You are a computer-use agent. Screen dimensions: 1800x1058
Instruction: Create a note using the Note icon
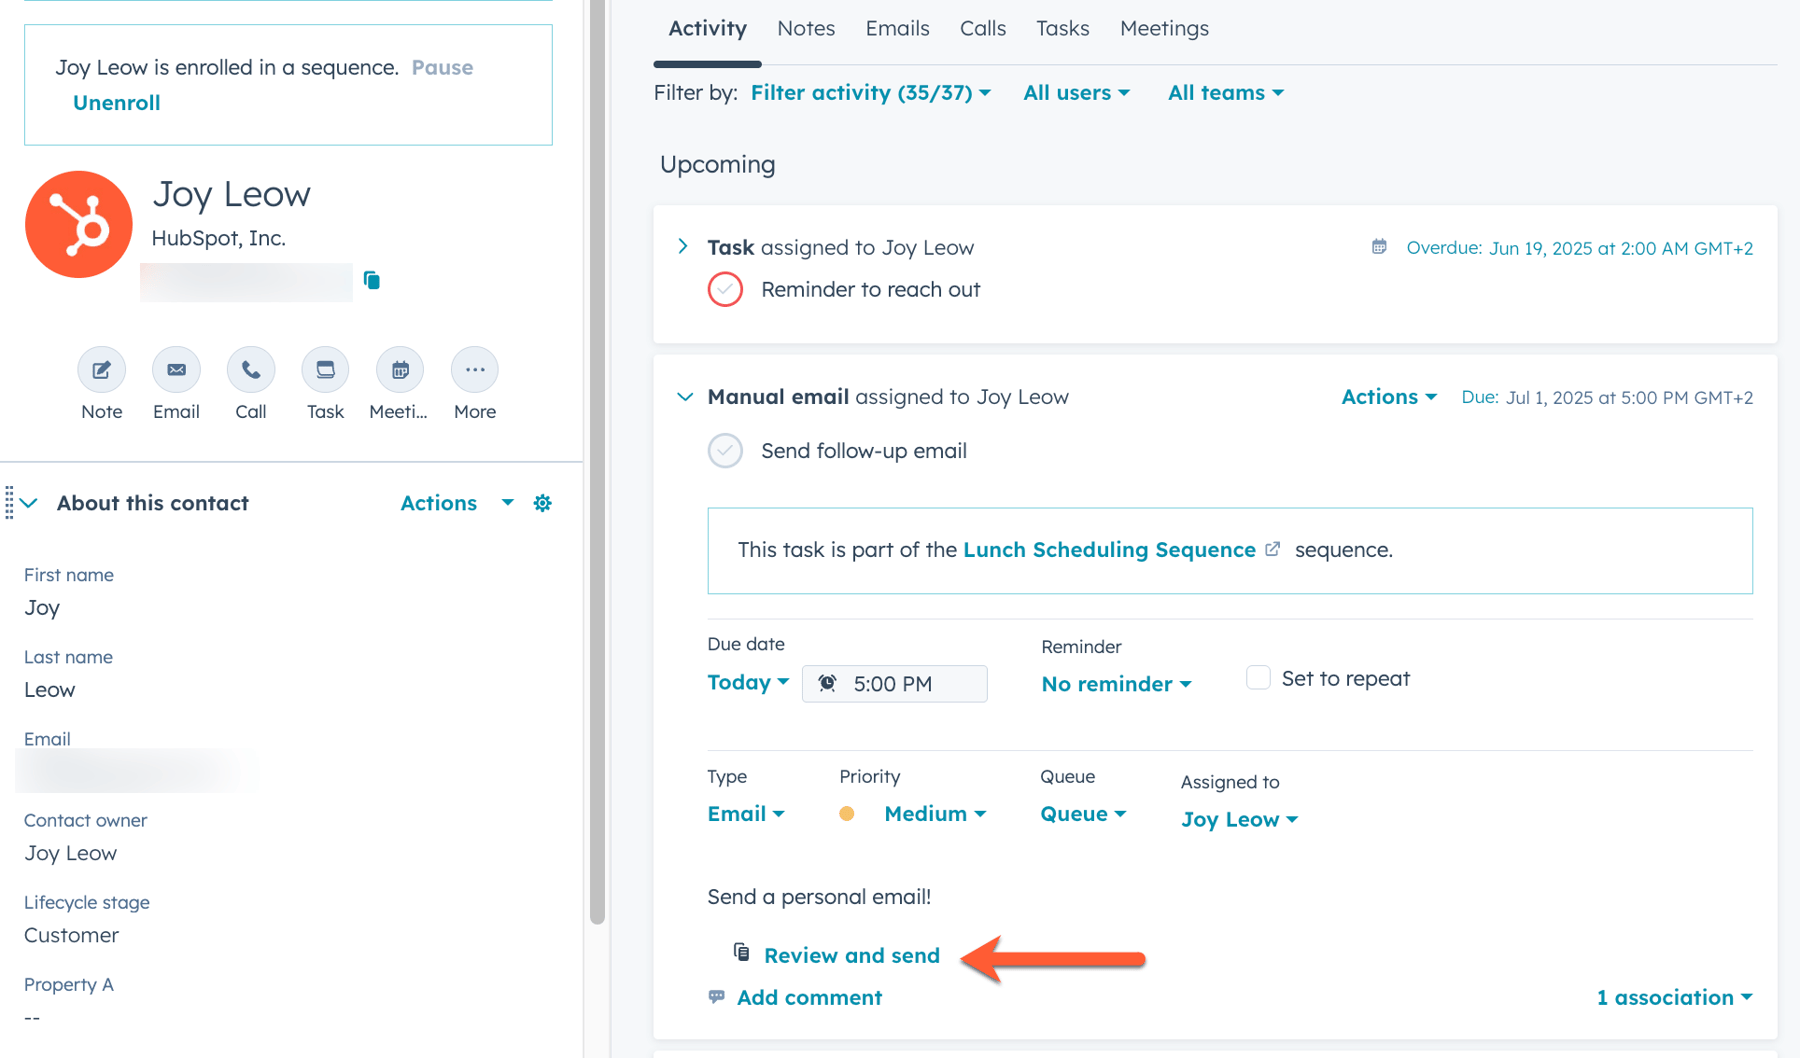pos(101,369)
